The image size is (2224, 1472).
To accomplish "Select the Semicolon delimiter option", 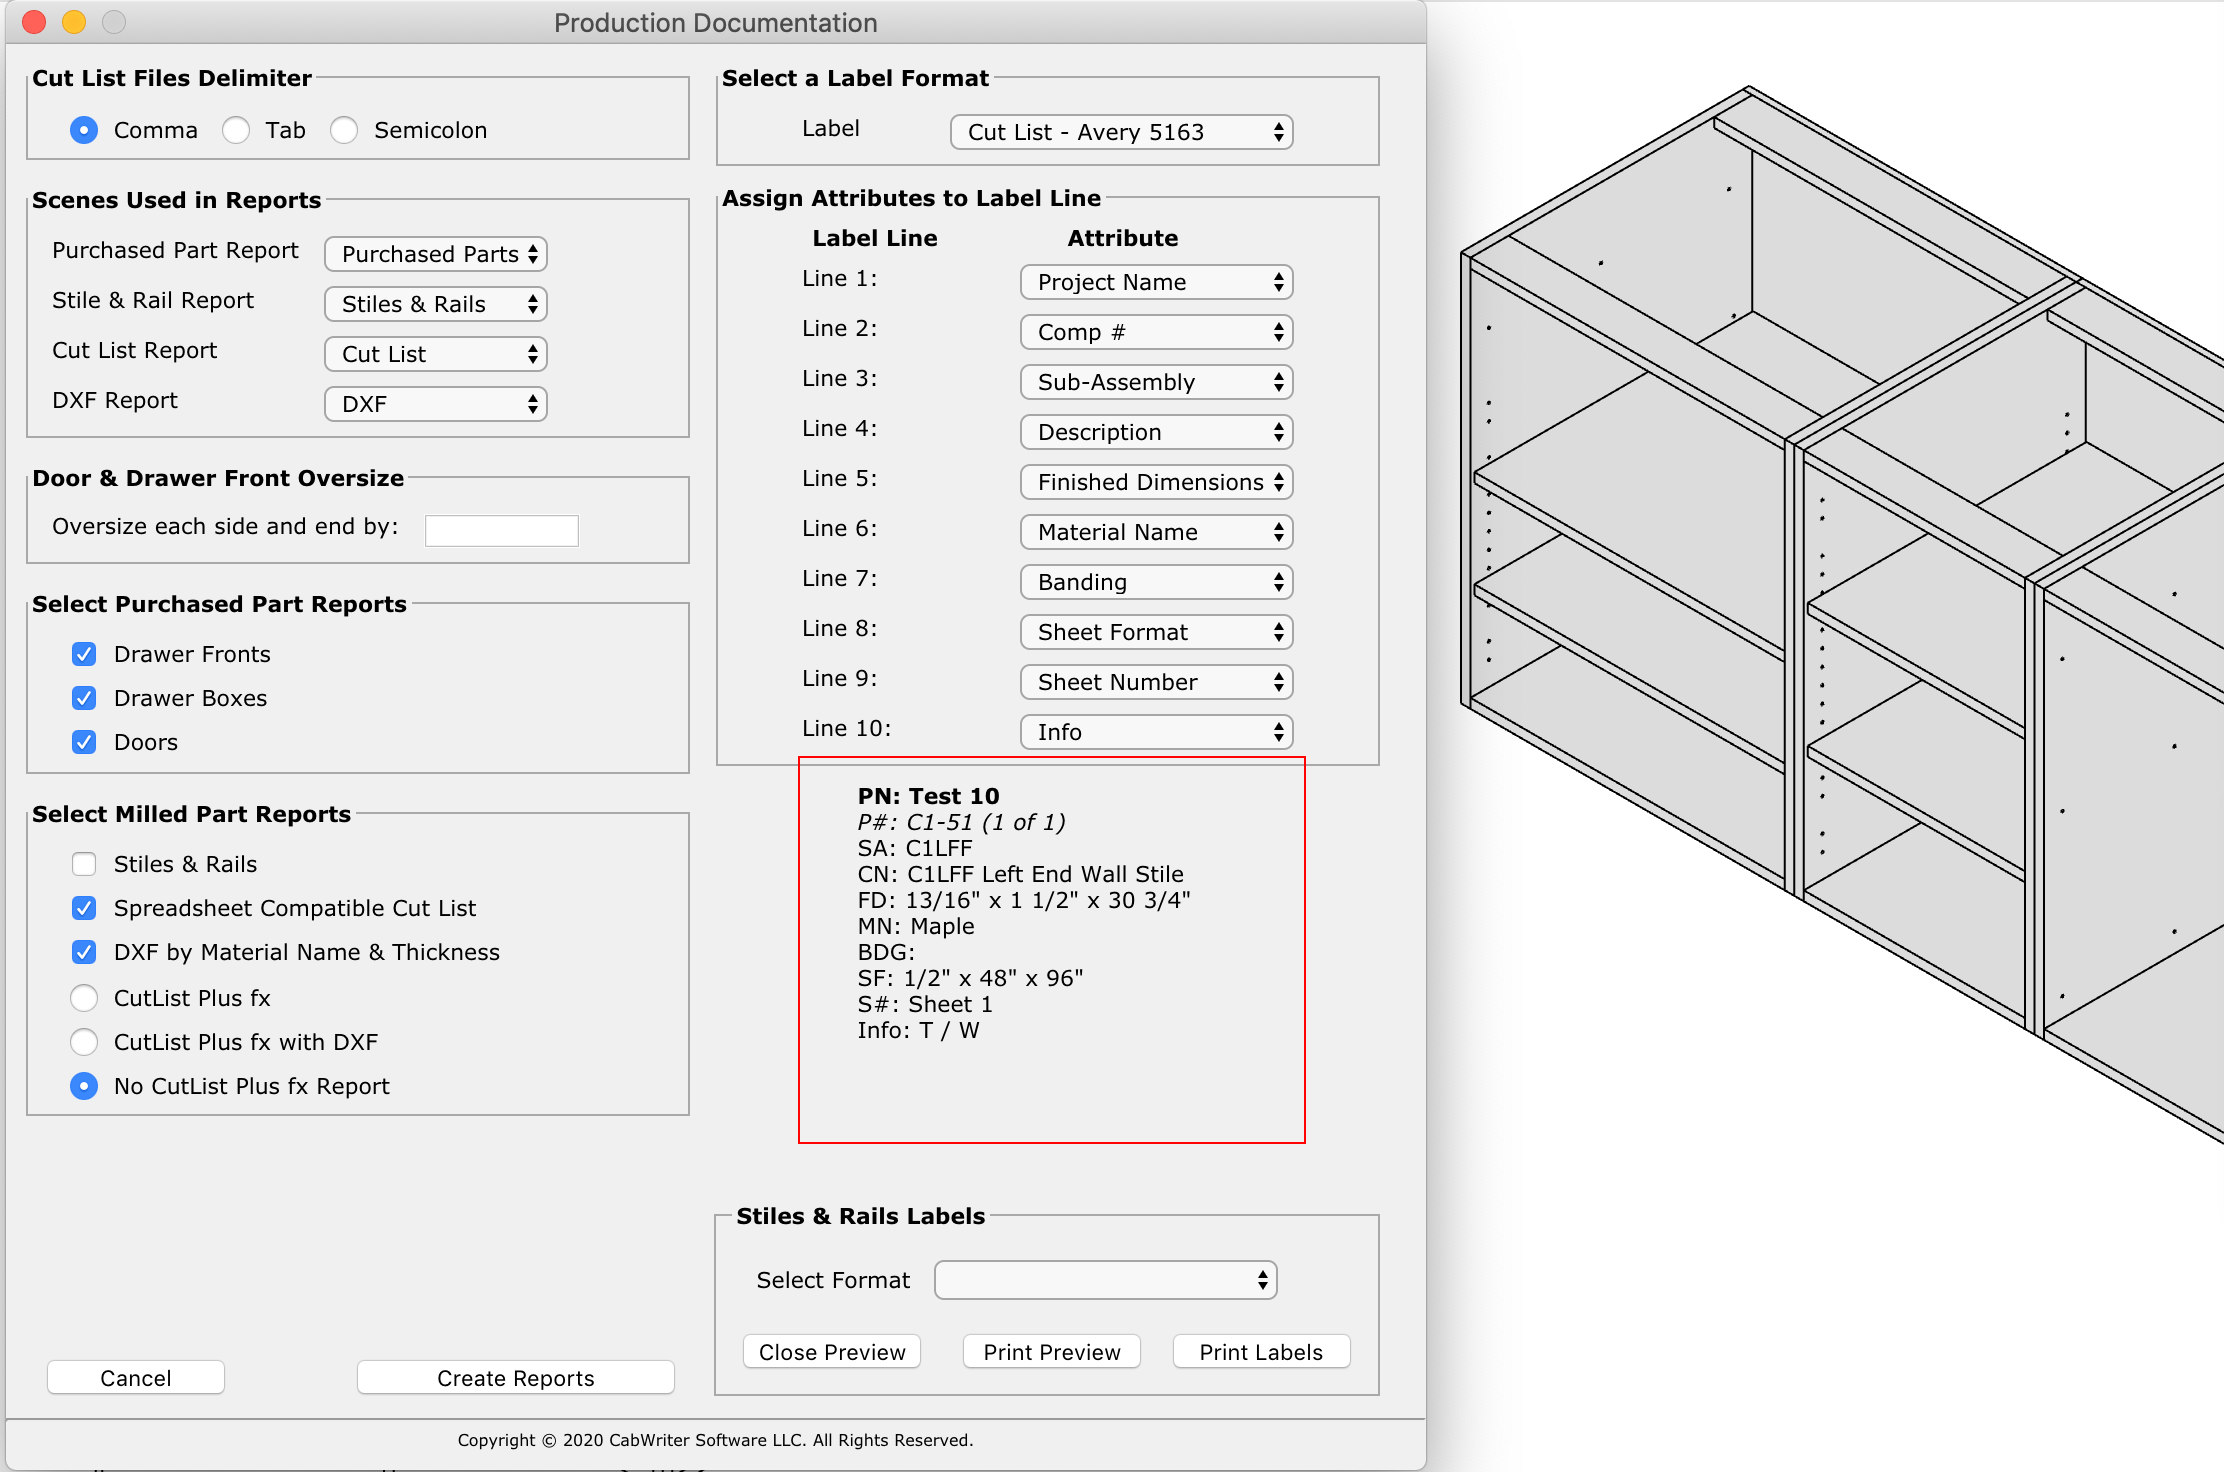I will click(x=344, y=130).
